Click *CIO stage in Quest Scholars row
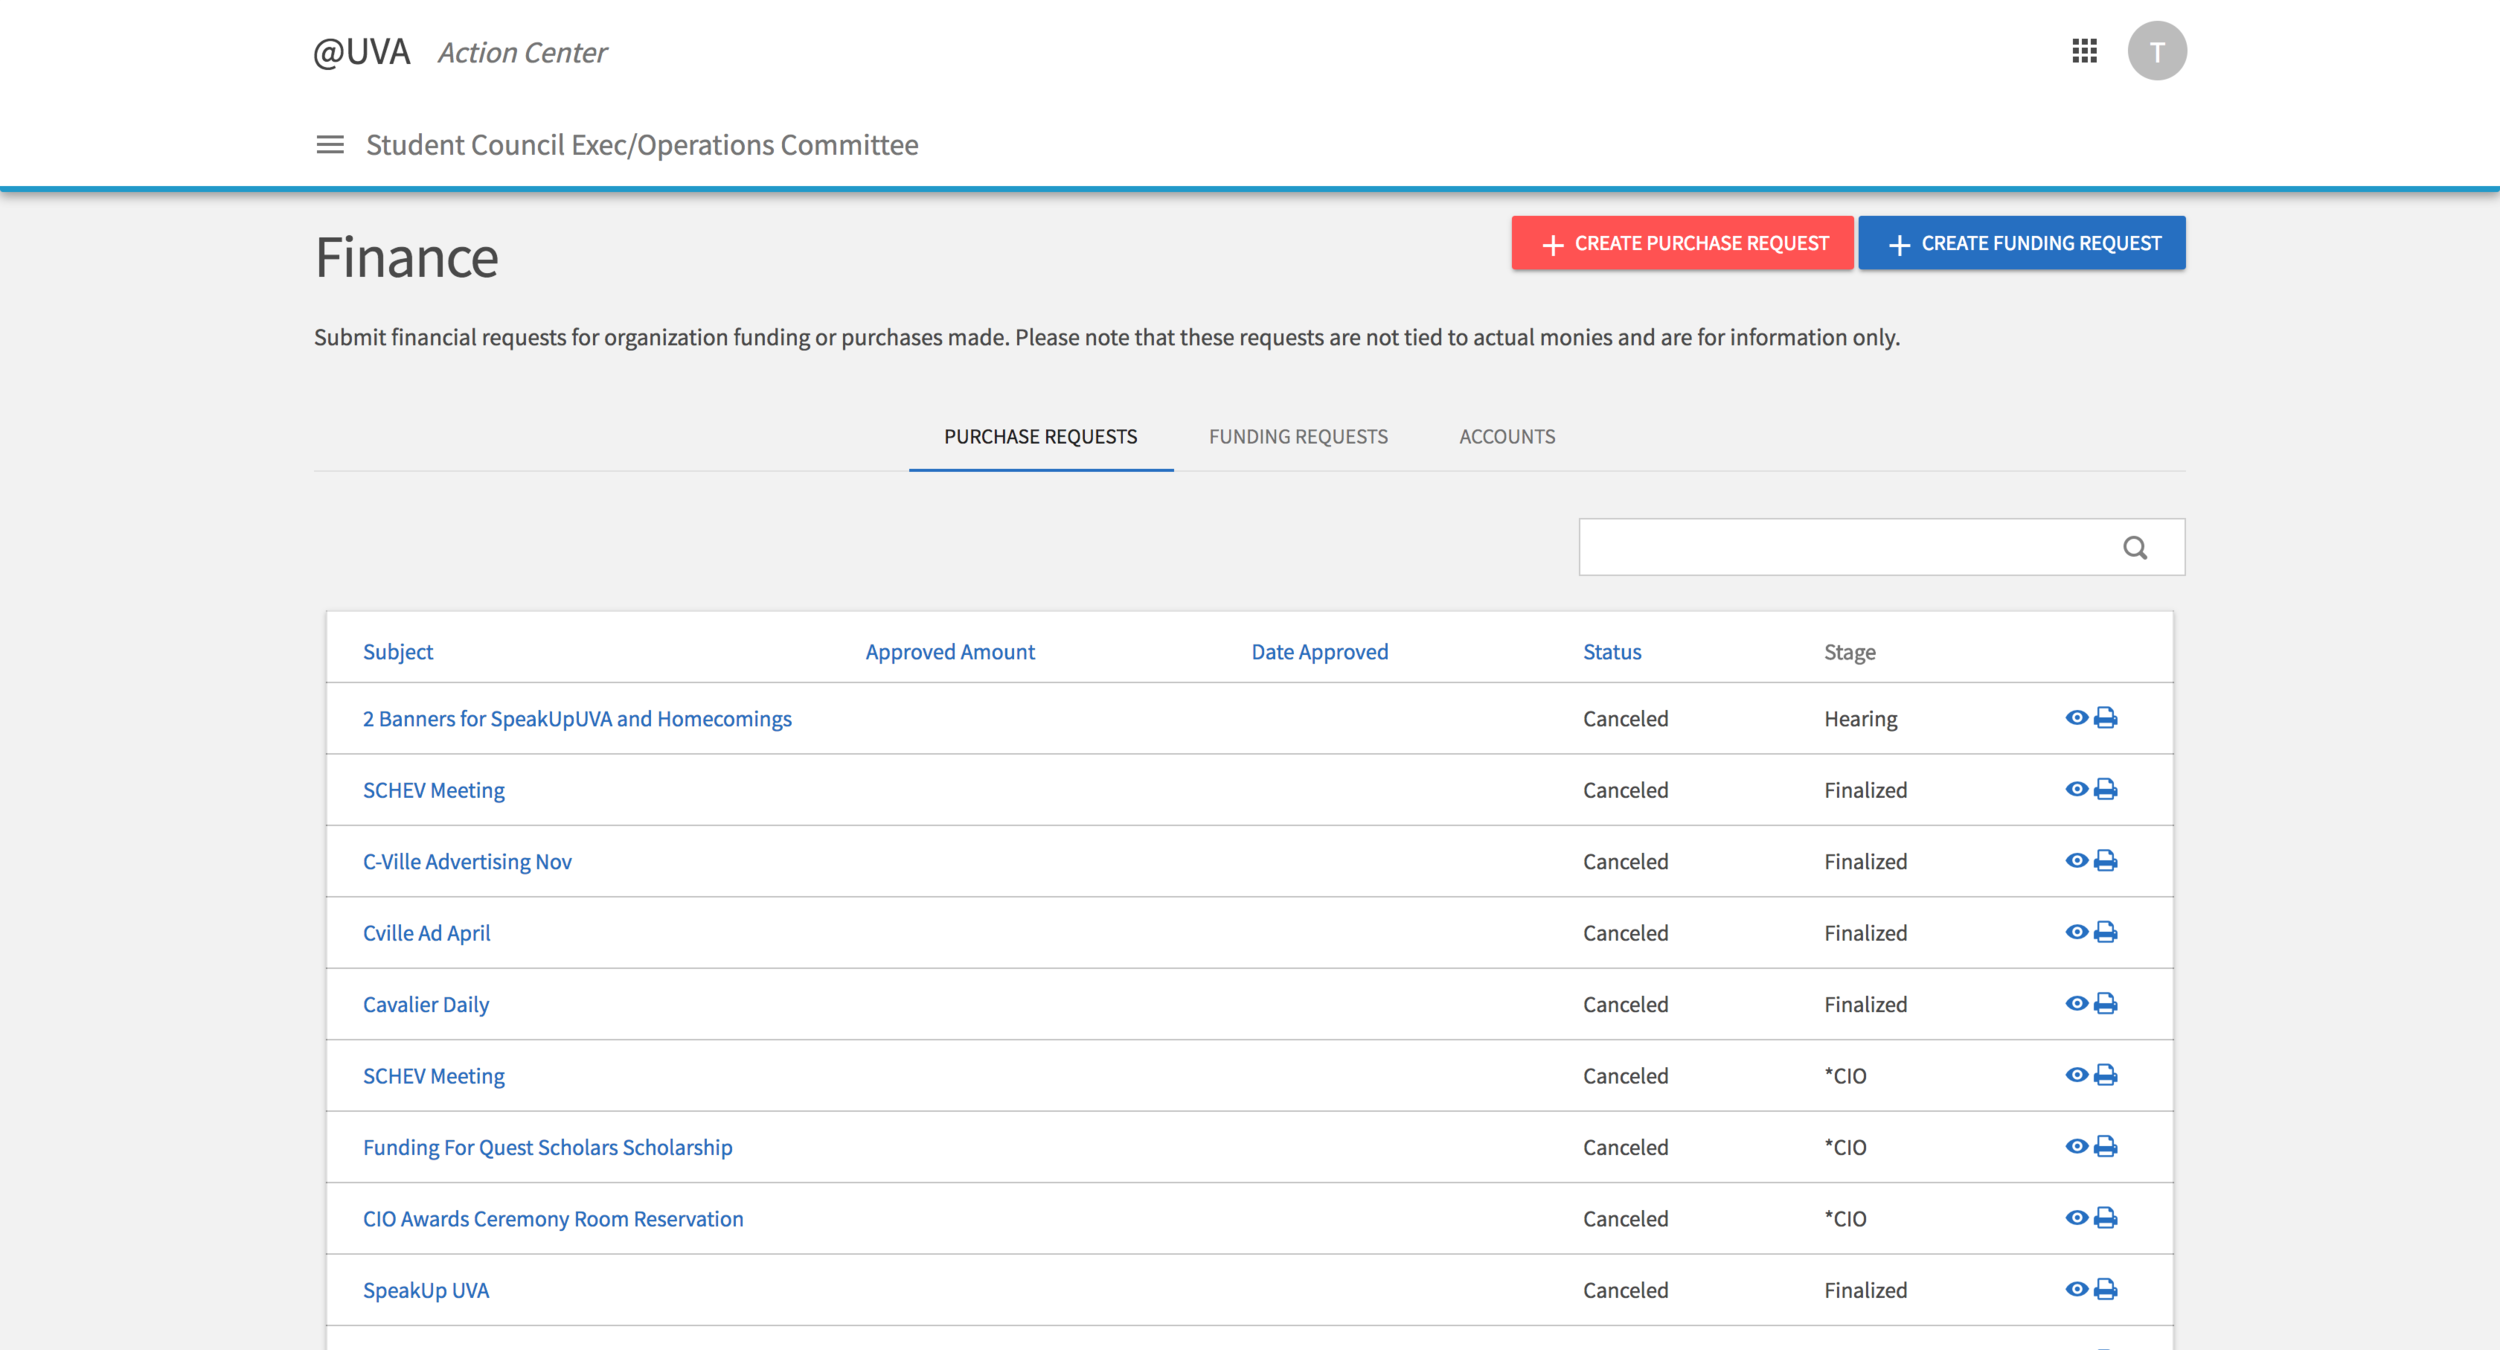Viewport: 2500px width, 1350px height. pyautogui.click(x=1846, y=1147)
